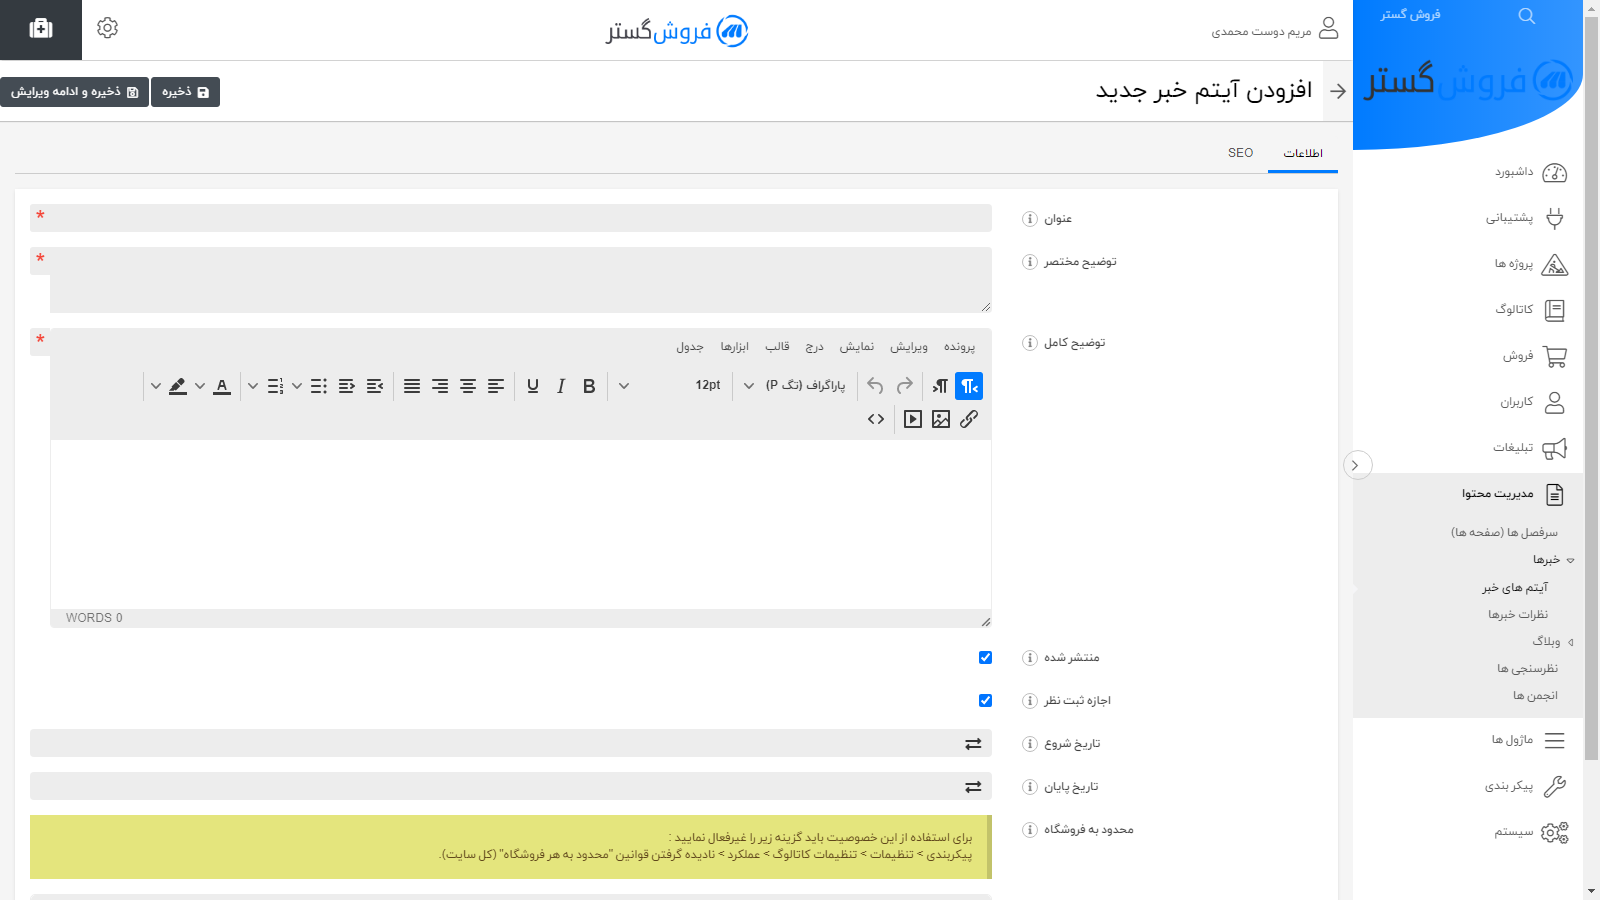Image resolution: width=1600 pixels, height=900 pixels.
Task: Open the داشبورد sidebar icon
Action: click(x=1553, y=172)
